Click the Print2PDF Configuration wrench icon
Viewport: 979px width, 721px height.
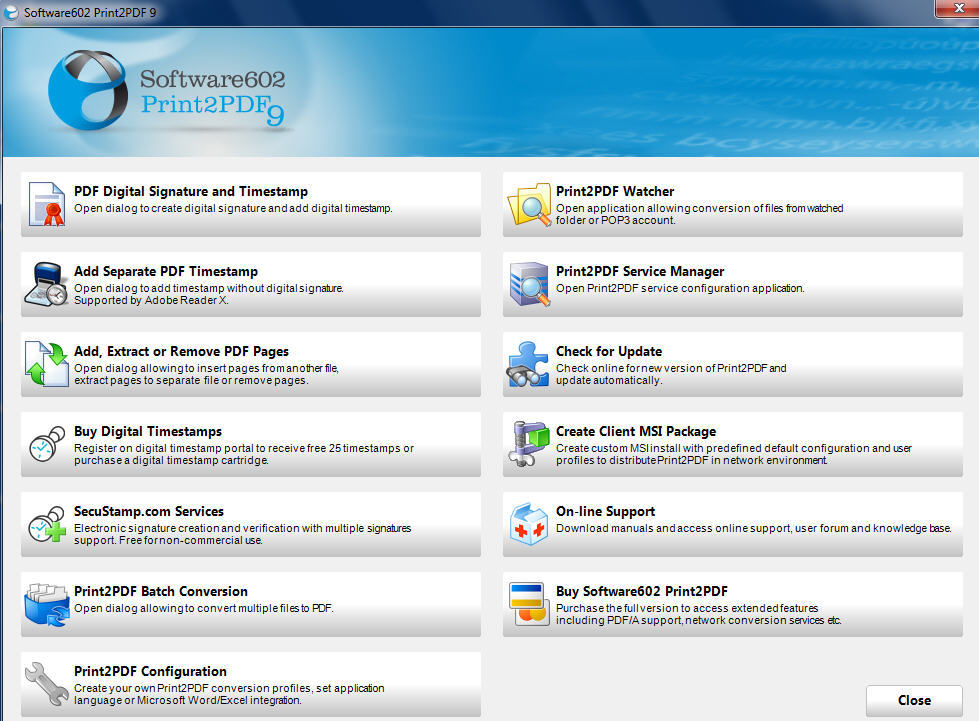(46, 684)
